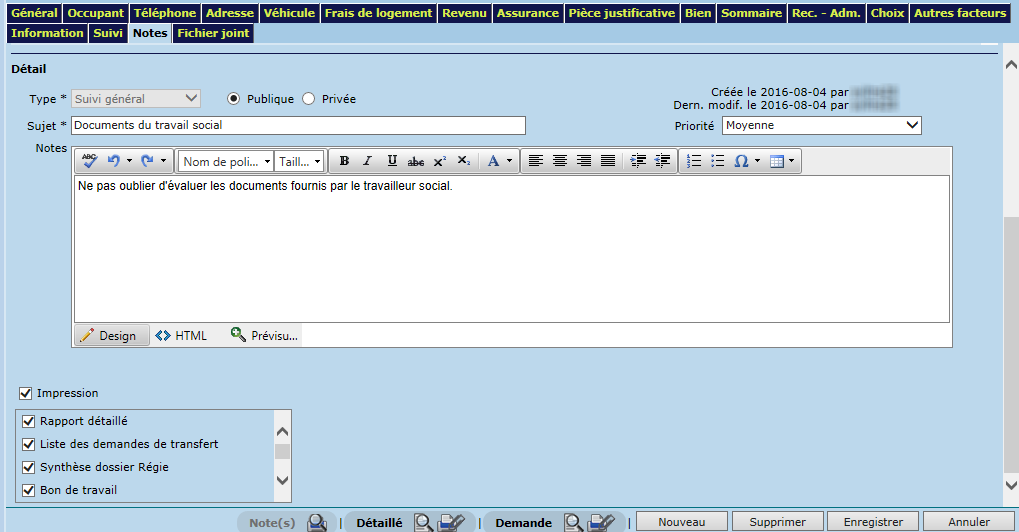Uncheck the Impression checkbox
1019x532 pixels.
26,393
